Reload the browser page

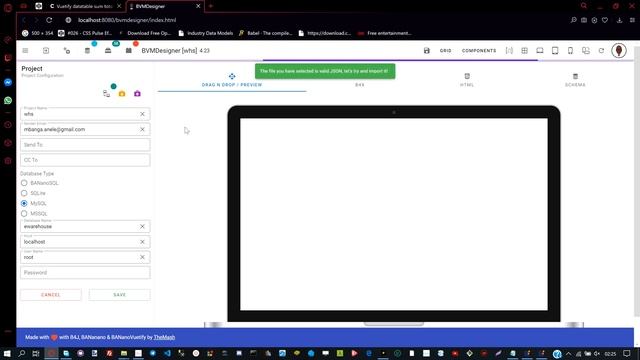pos(49,20)
